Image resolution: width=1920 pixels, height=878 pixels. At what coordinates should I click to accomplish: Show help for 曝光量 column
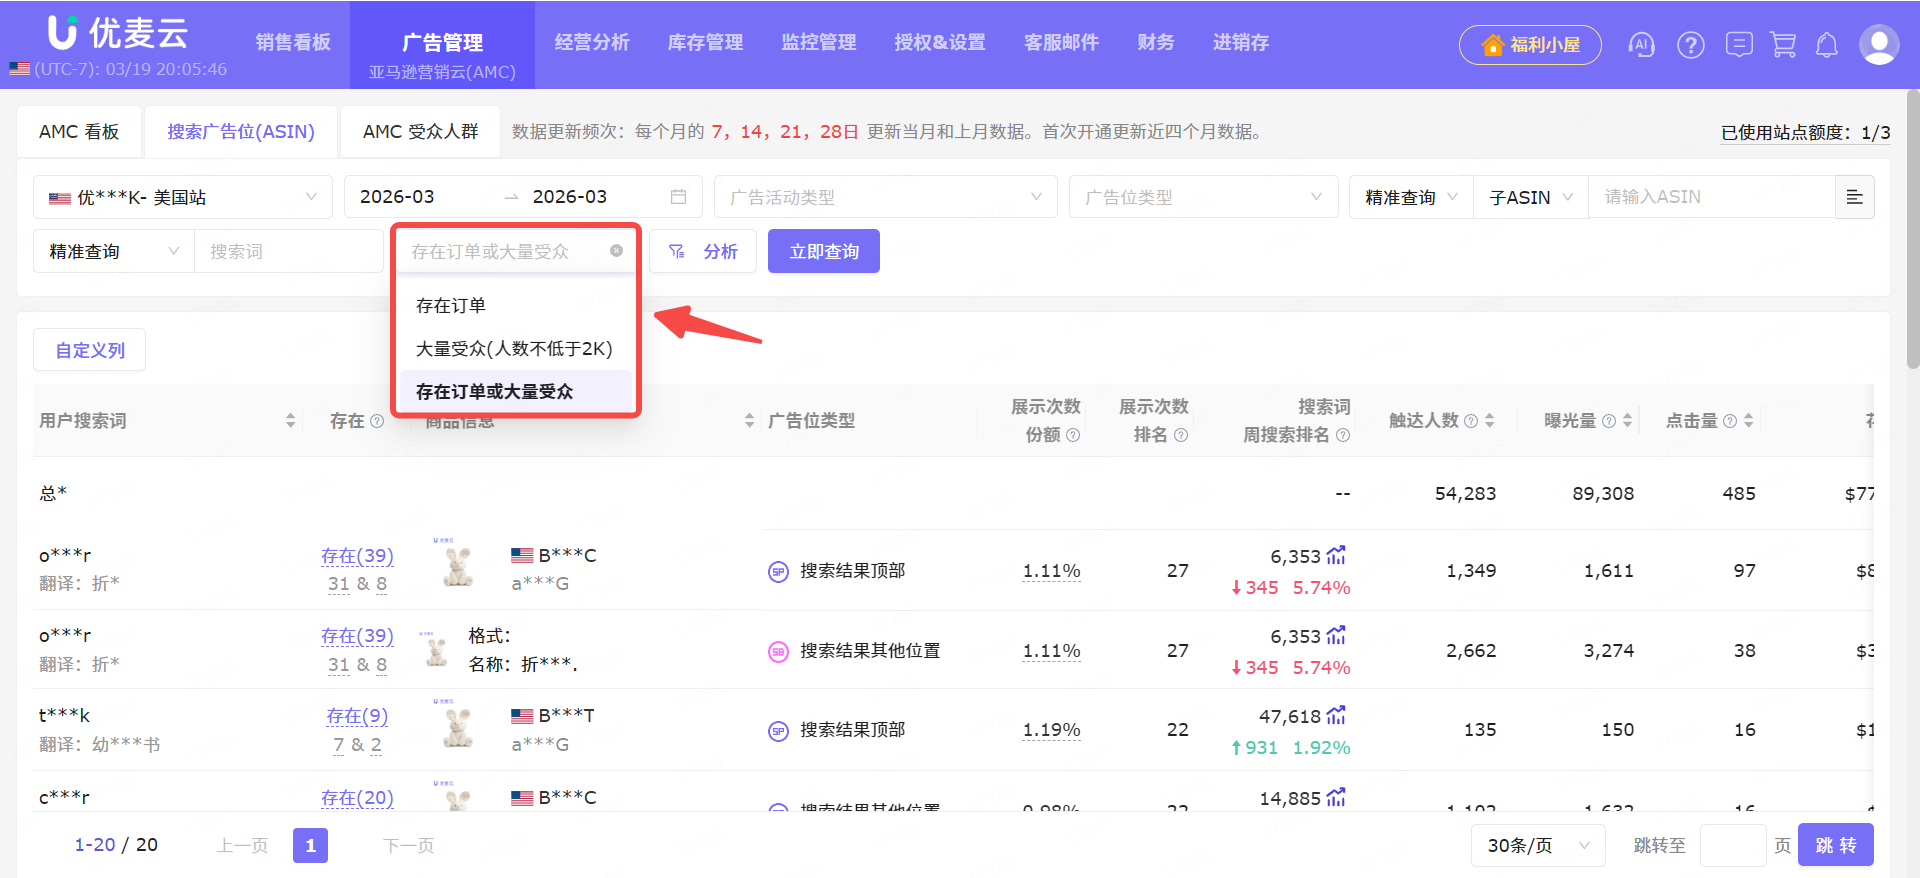(1609, 421)
